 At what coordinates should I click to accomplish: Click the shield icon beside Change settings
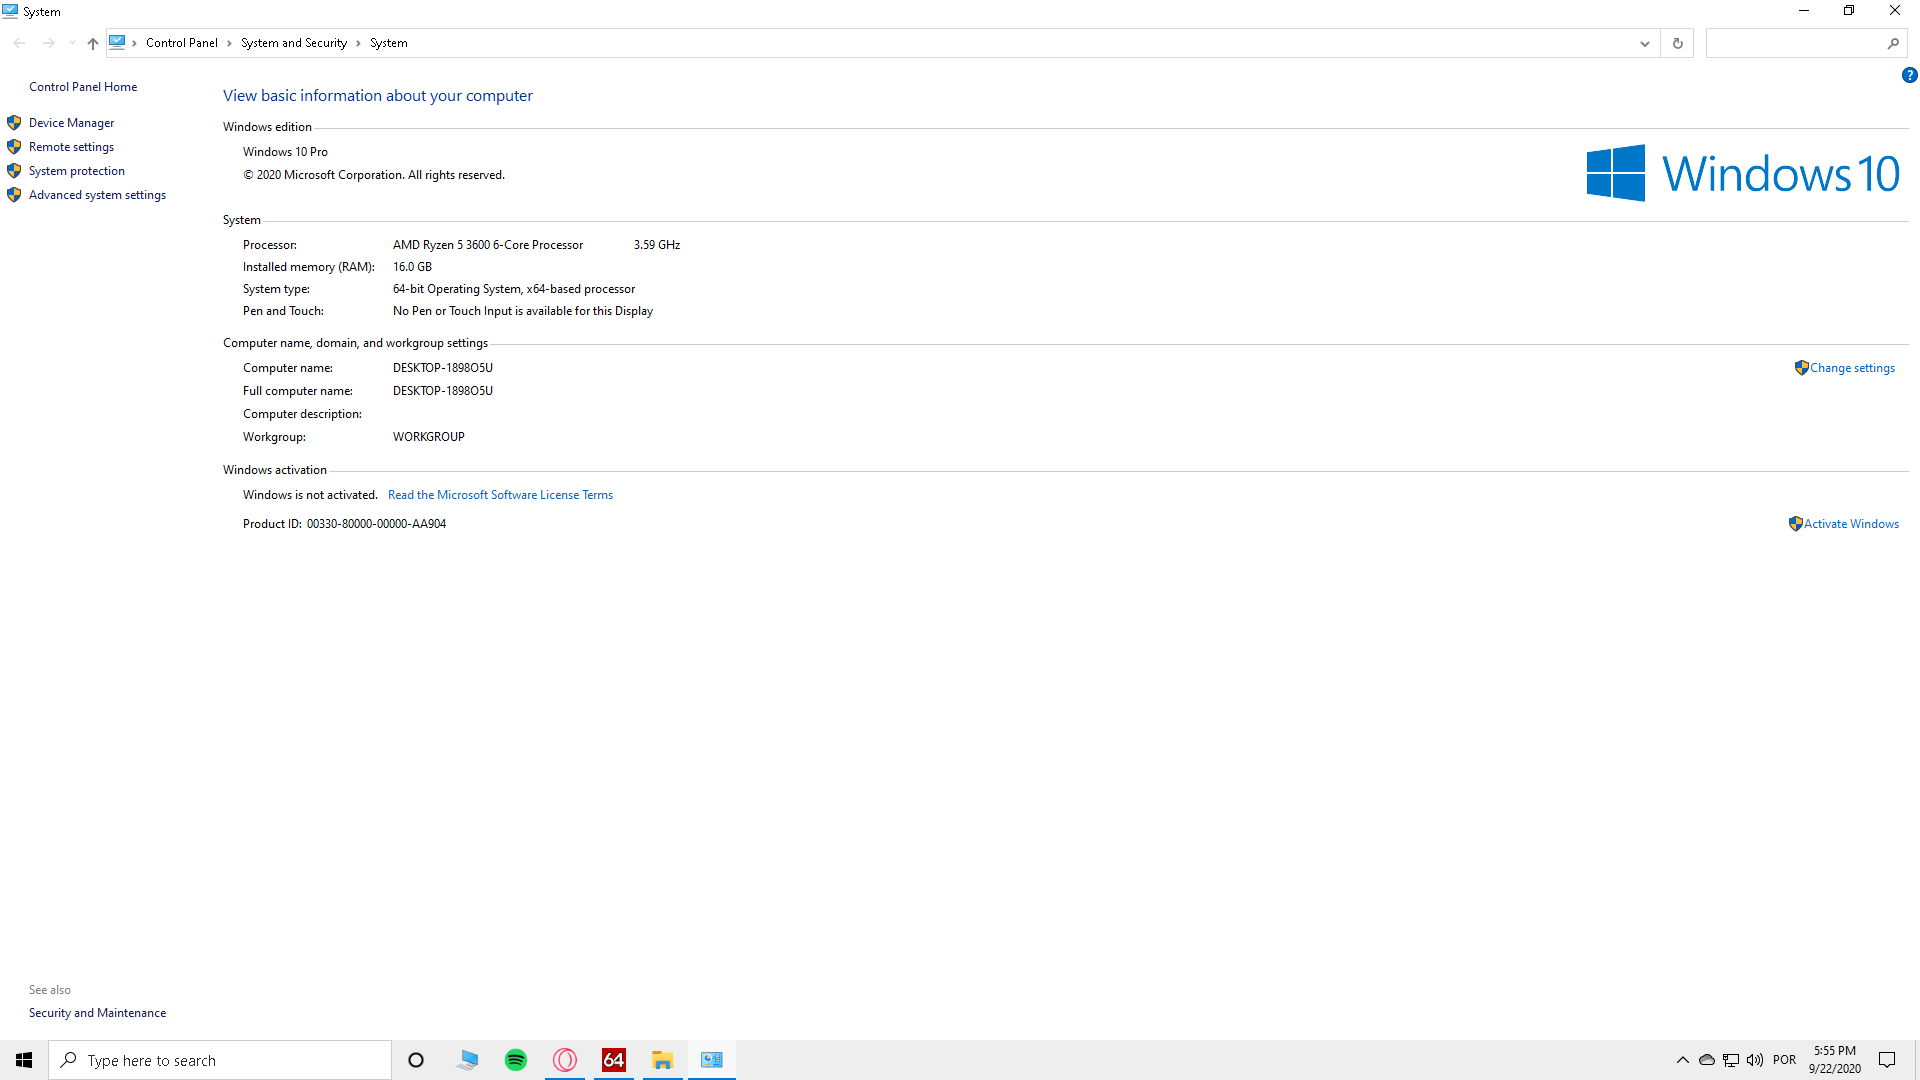pos(1801,367)
